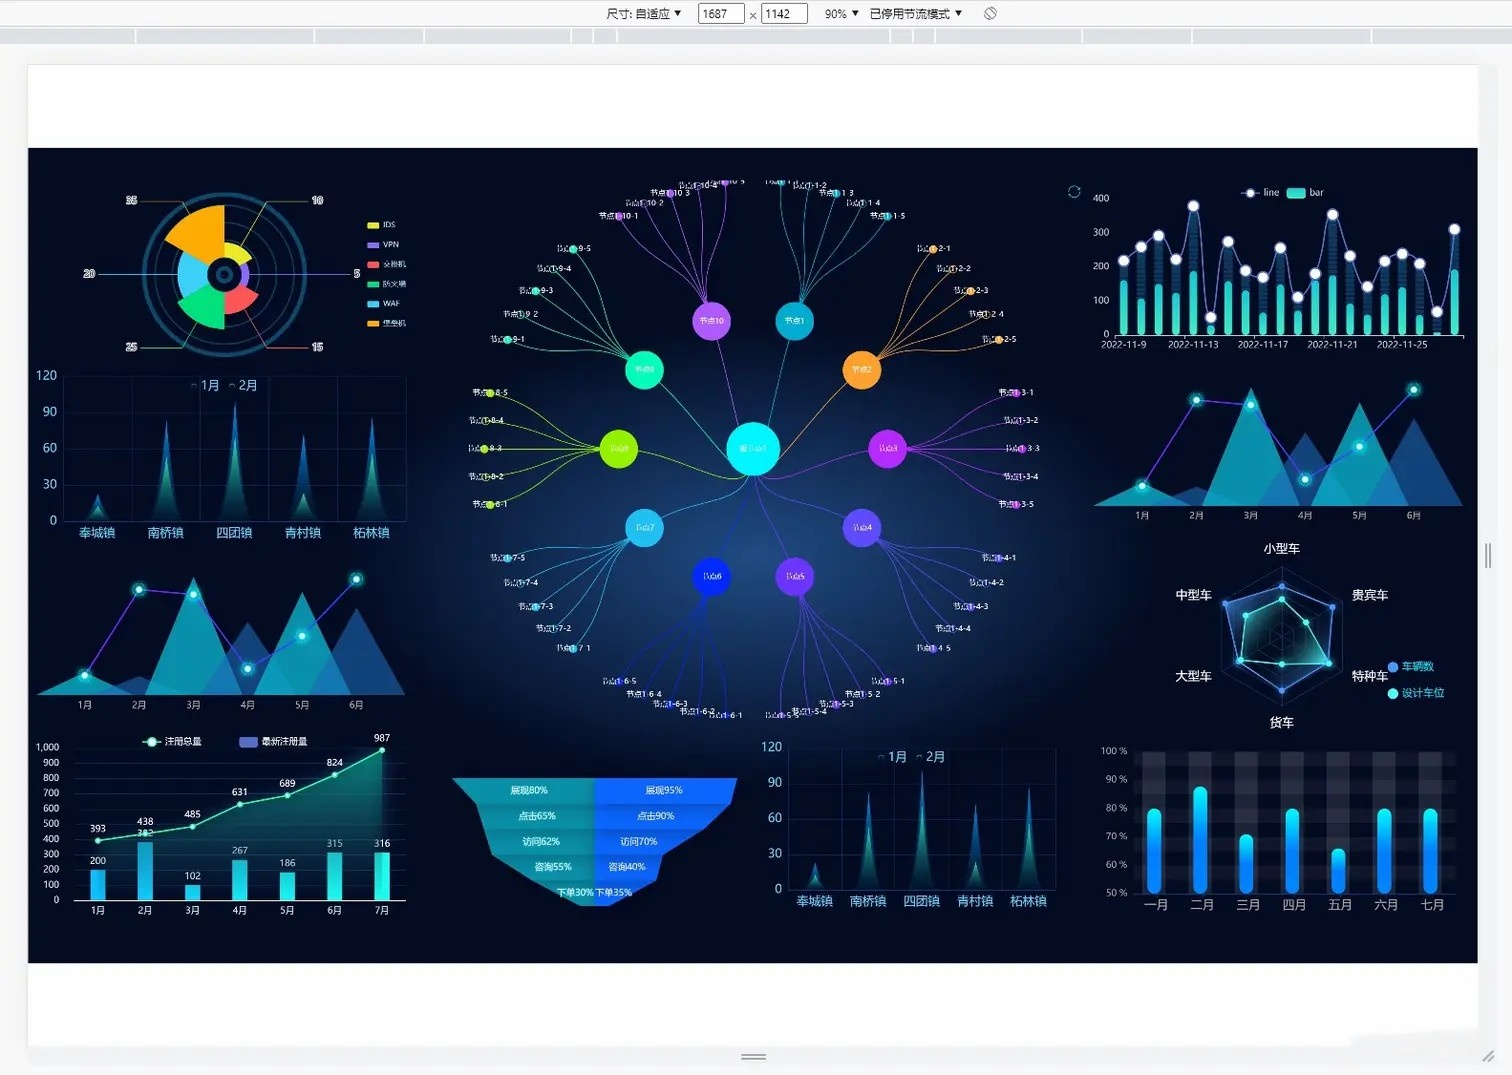
Task: Select the dark blue 节点6 node circle
Action: point(711,577)
